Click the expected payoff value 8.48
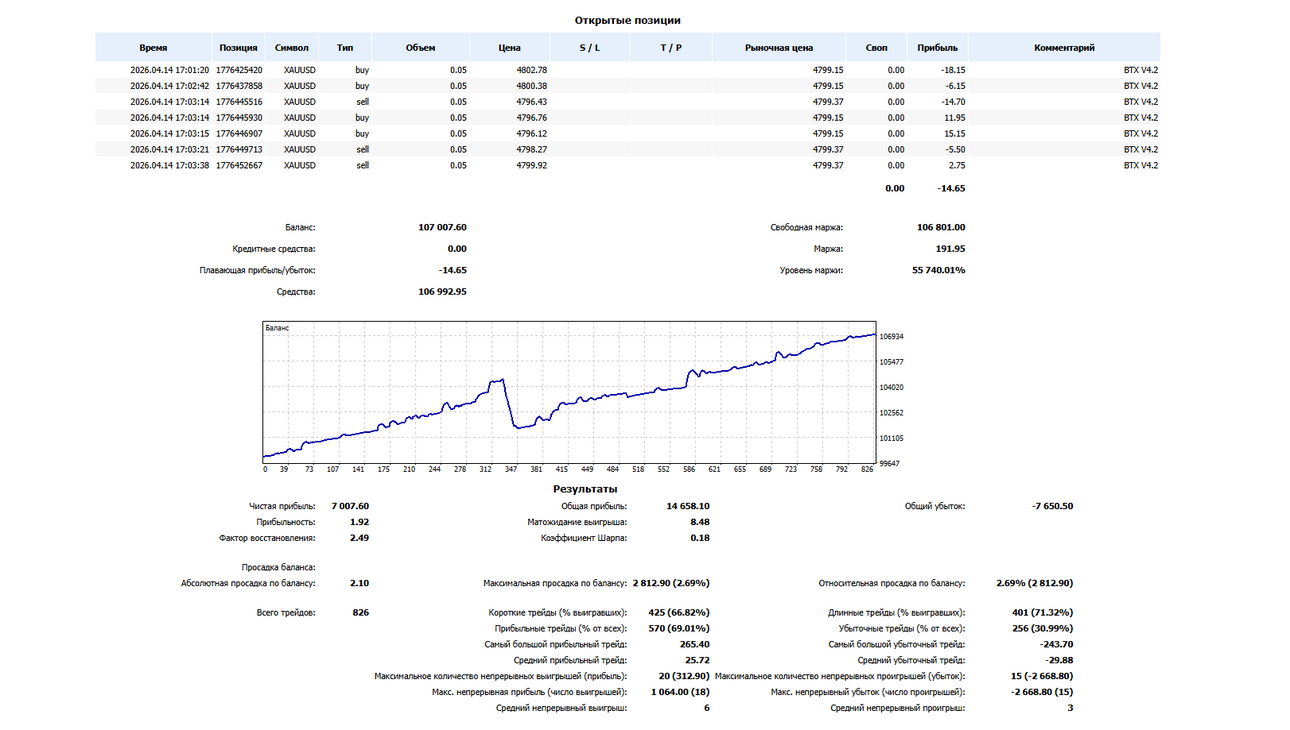The height and width of the screenshot is (730, 1290). pos(700,522)
